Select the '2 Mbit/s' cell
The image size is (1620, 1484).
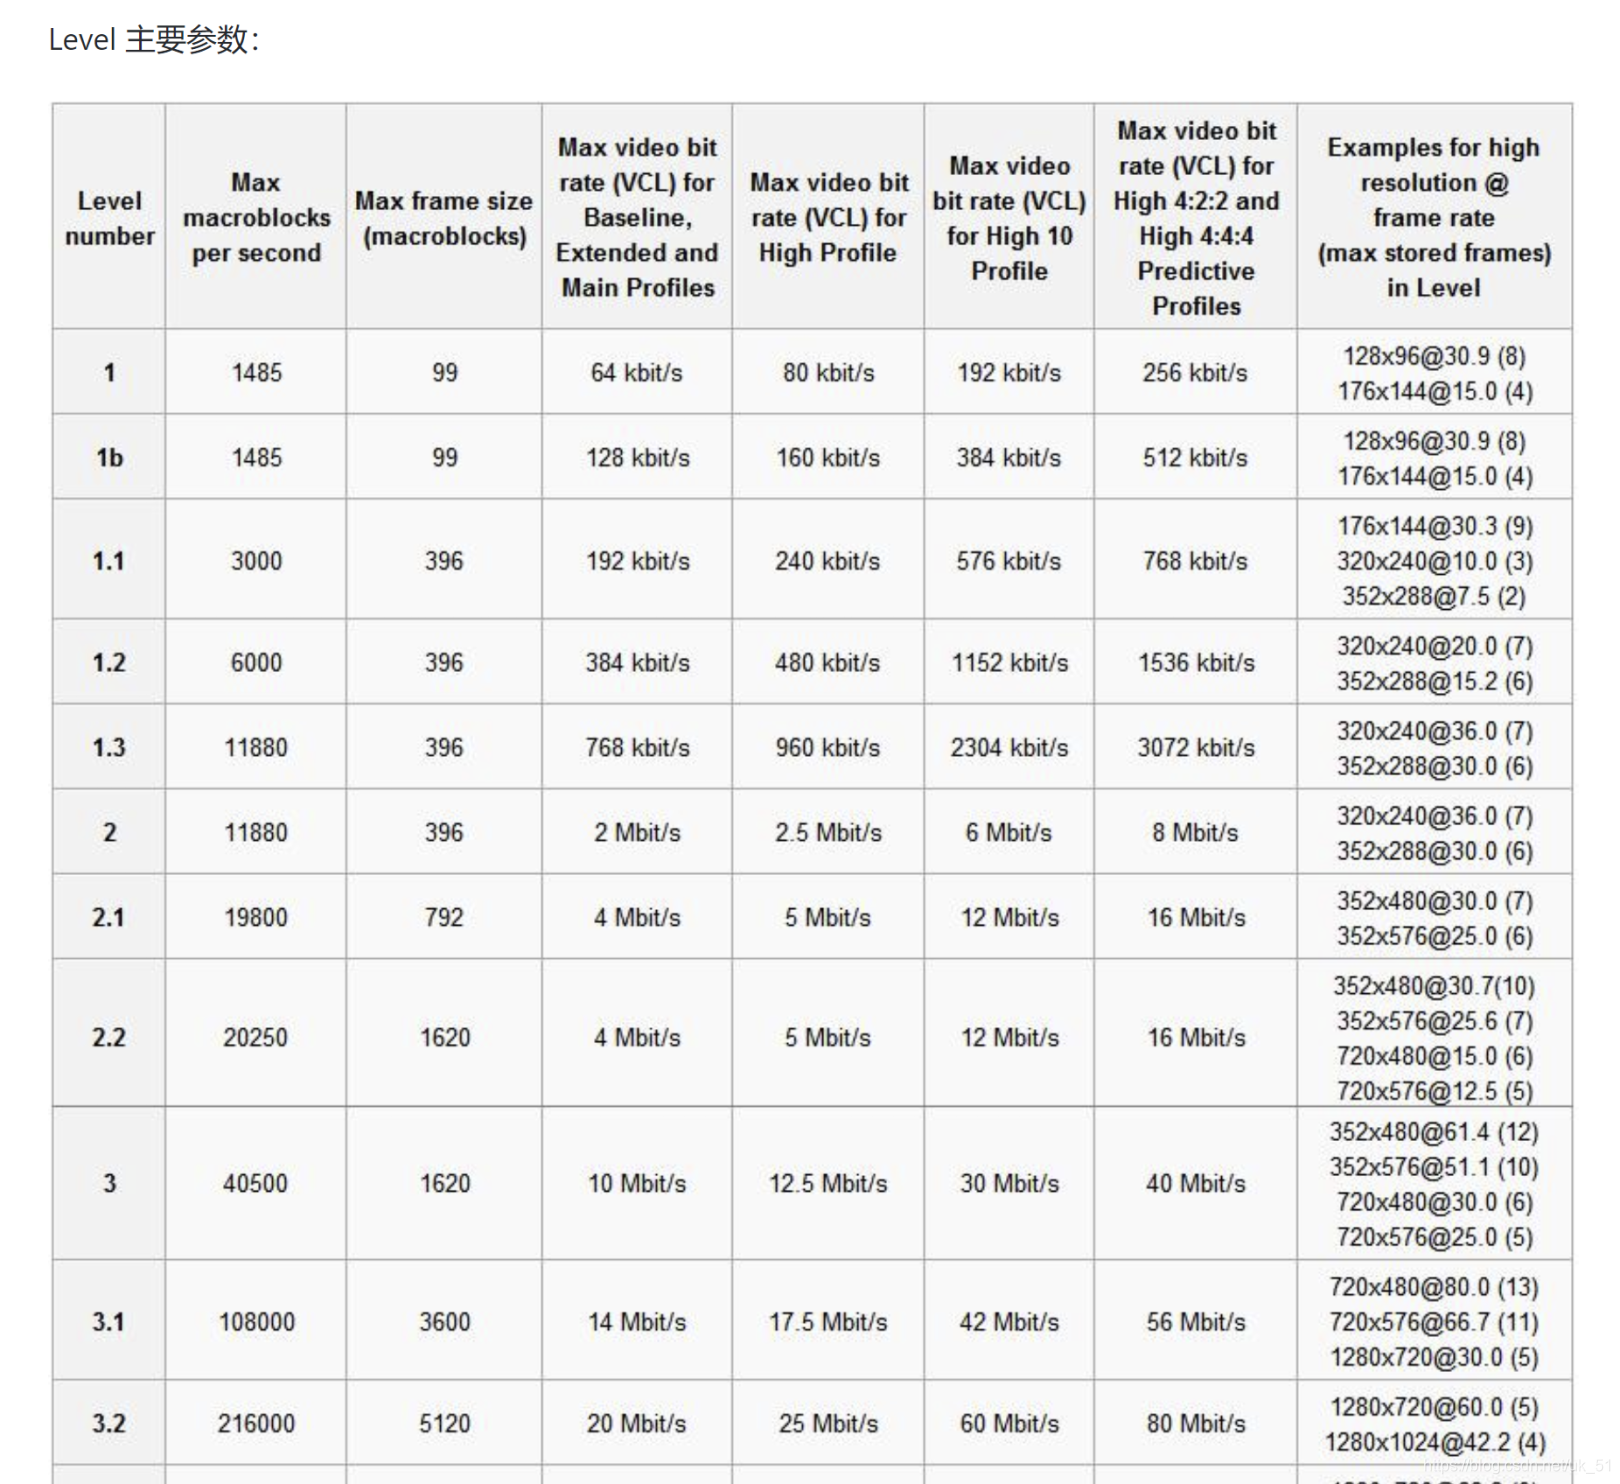click(x=637, y=833)
